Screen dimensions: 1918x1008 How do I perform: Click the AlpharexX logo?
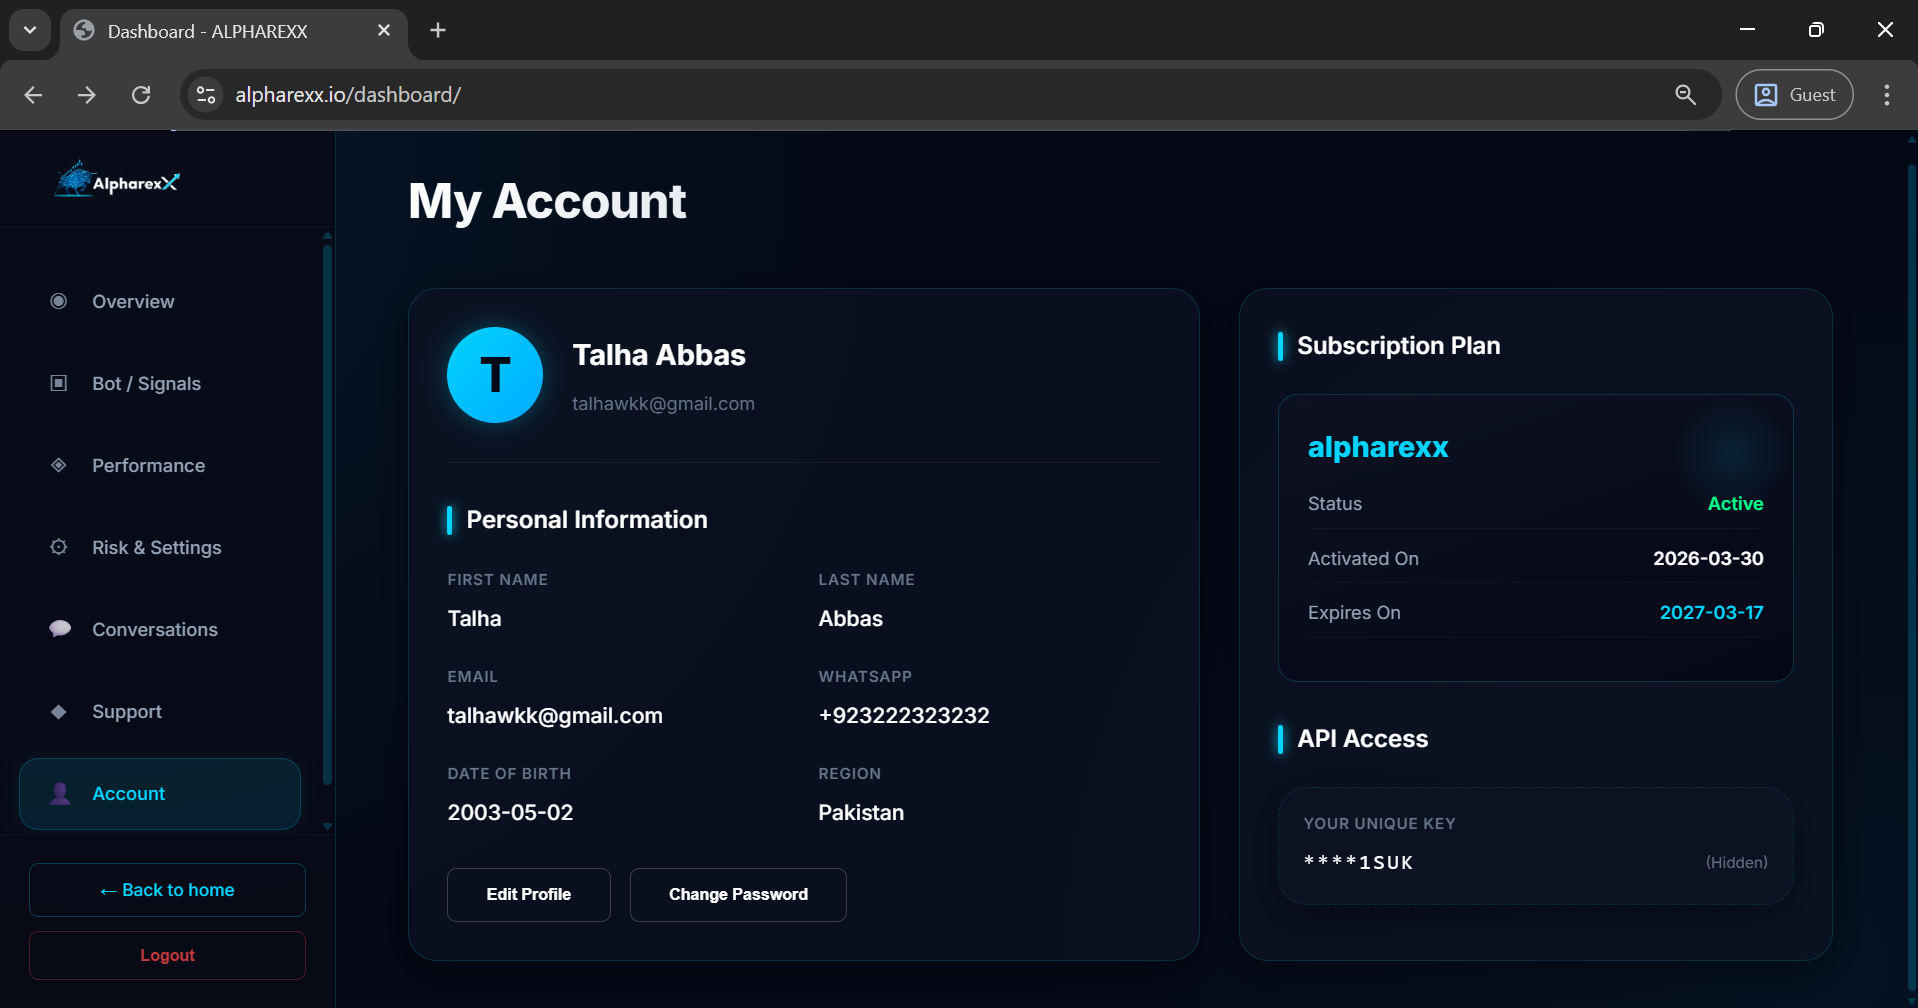(x=117, y=180)
